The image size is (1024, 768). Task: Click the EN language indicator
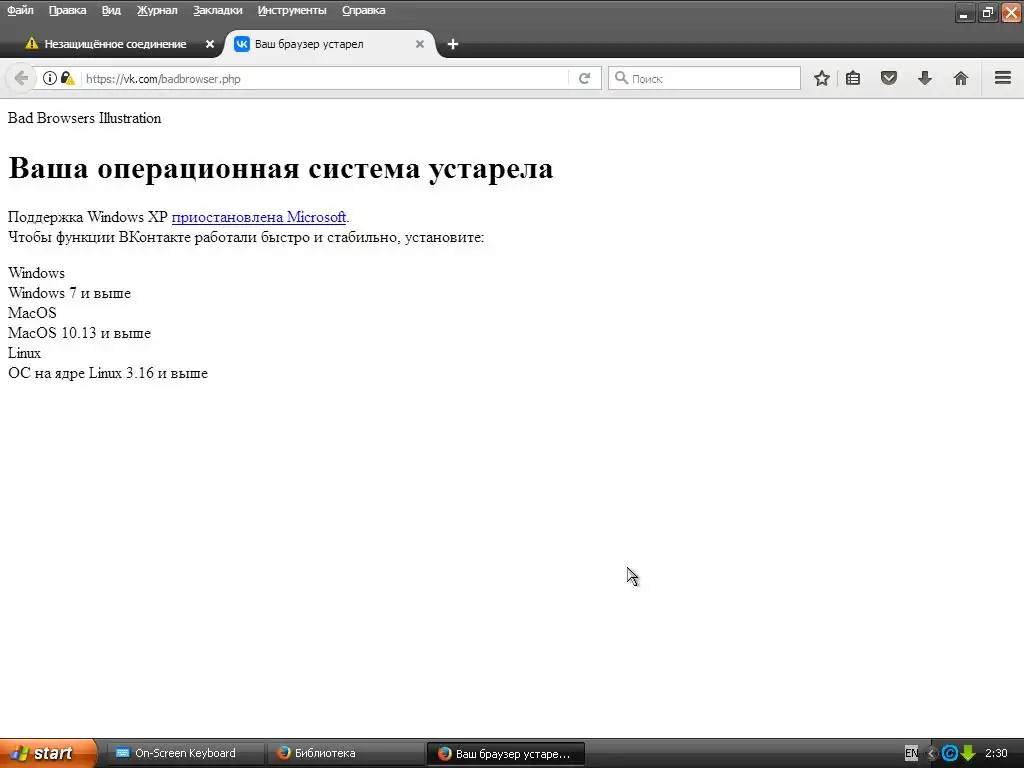(912, 753)
